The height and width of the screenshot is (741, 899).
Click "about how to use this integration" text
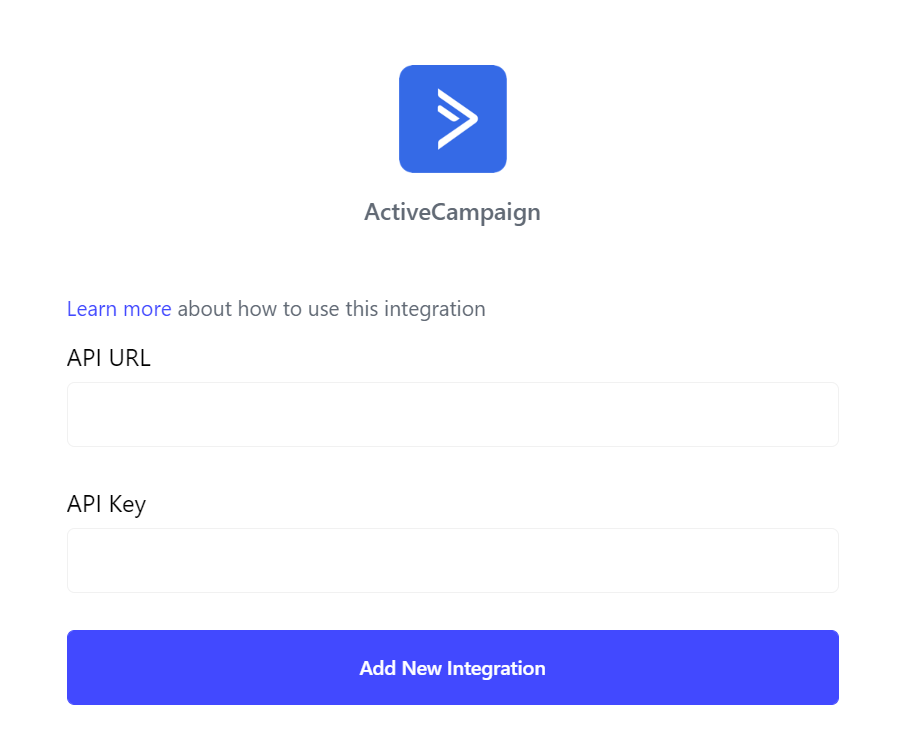pos(331,309)
